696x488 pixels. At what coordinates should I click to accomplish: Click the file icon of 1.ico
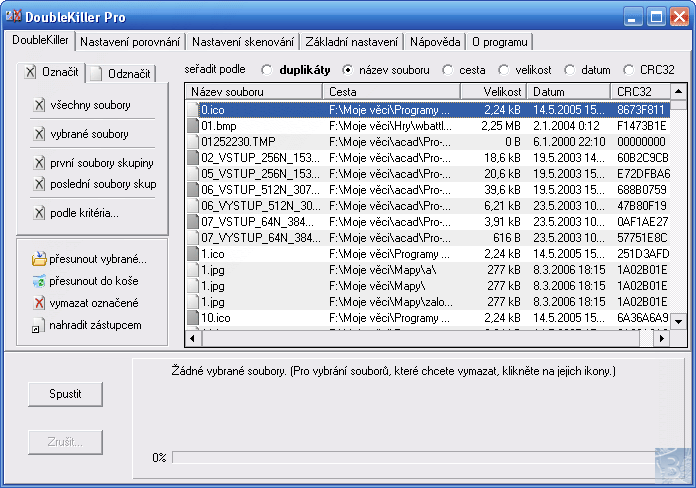pyautogui.click(x=193, y=254)
